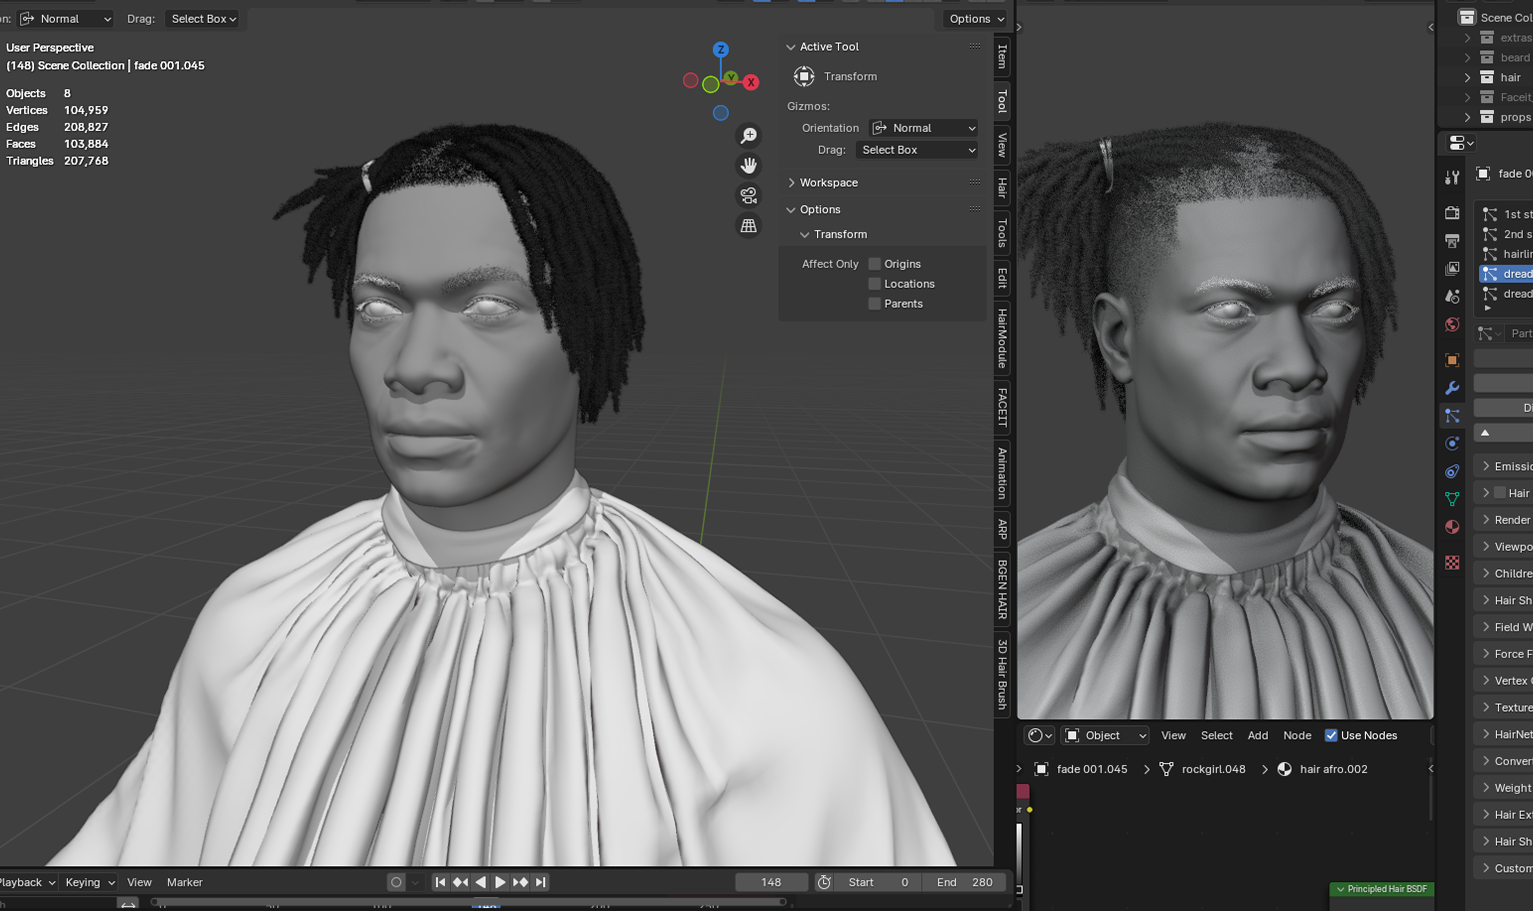Open the Object properties tab icon

coord(1452,360)
